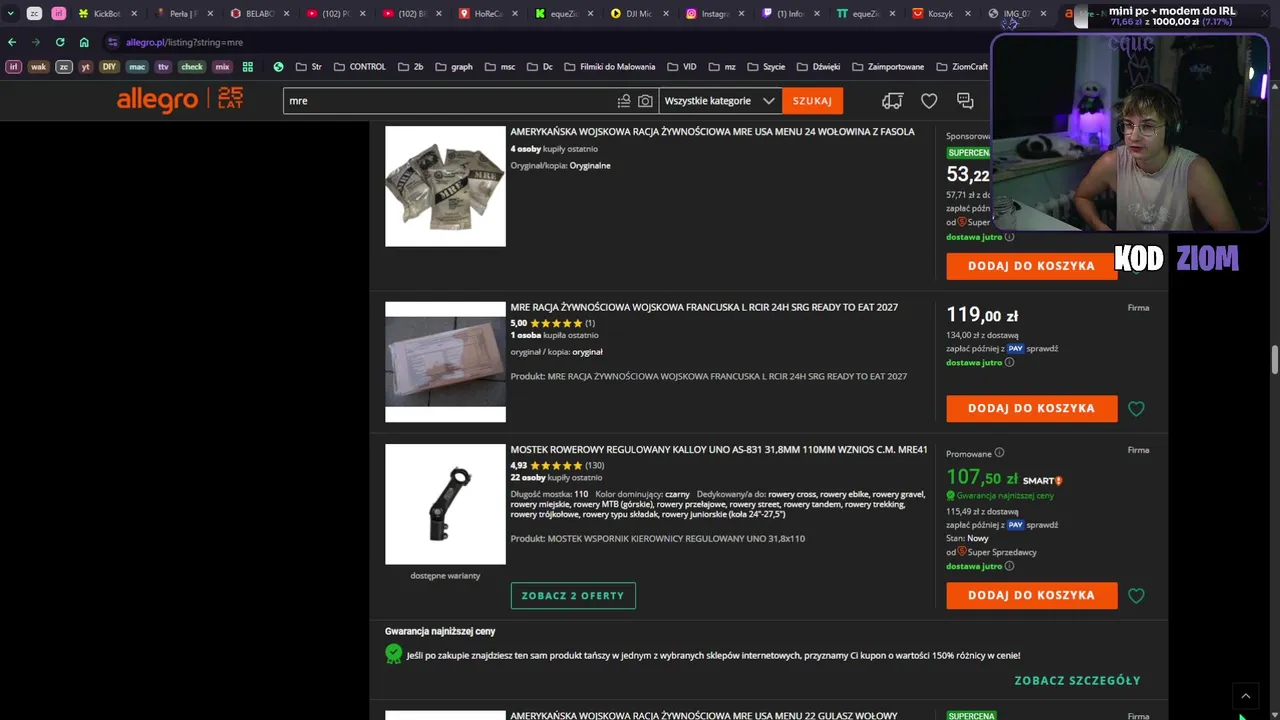Open the Dźwięki bookmarks folder

pos(818,67)
